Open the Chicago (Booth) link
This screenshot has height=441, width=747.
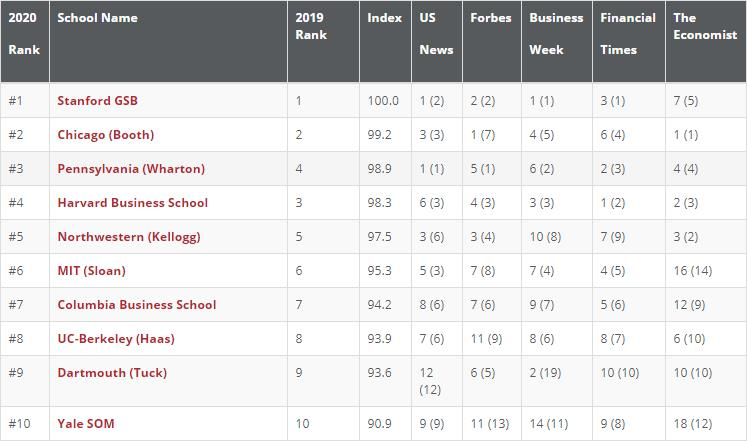pyautogui.click(x=106, y=135)
